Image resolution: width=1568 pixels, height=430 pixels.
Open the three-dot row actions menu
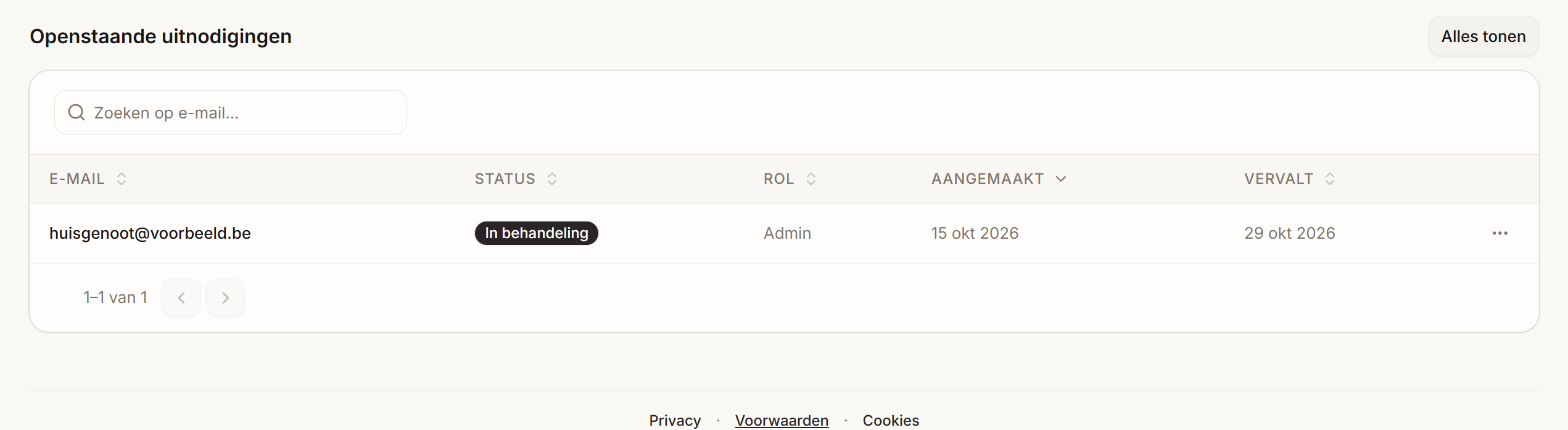point(1499,233)
